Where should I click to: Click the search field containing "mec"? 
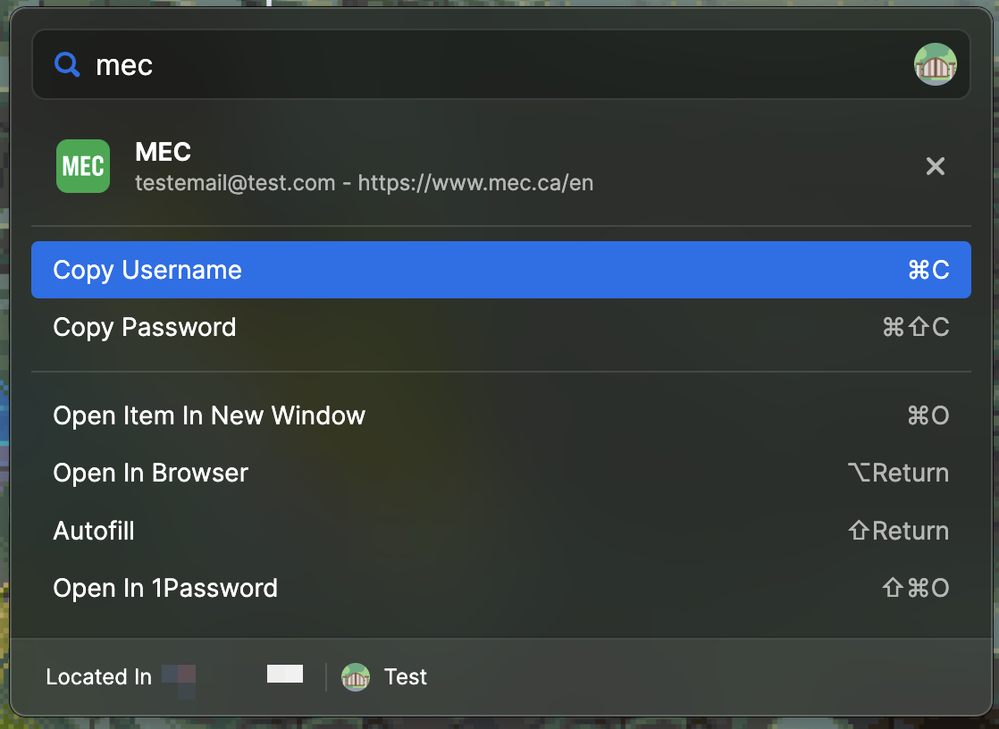coord(480,66)
